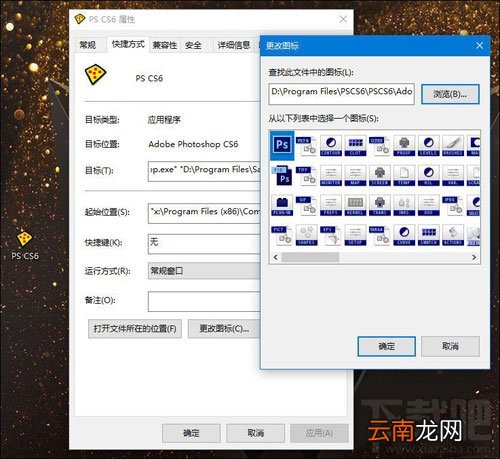This screenshot has width=500, height=459.
Task: Select the PSD document icon
Action: coord(282,175)
